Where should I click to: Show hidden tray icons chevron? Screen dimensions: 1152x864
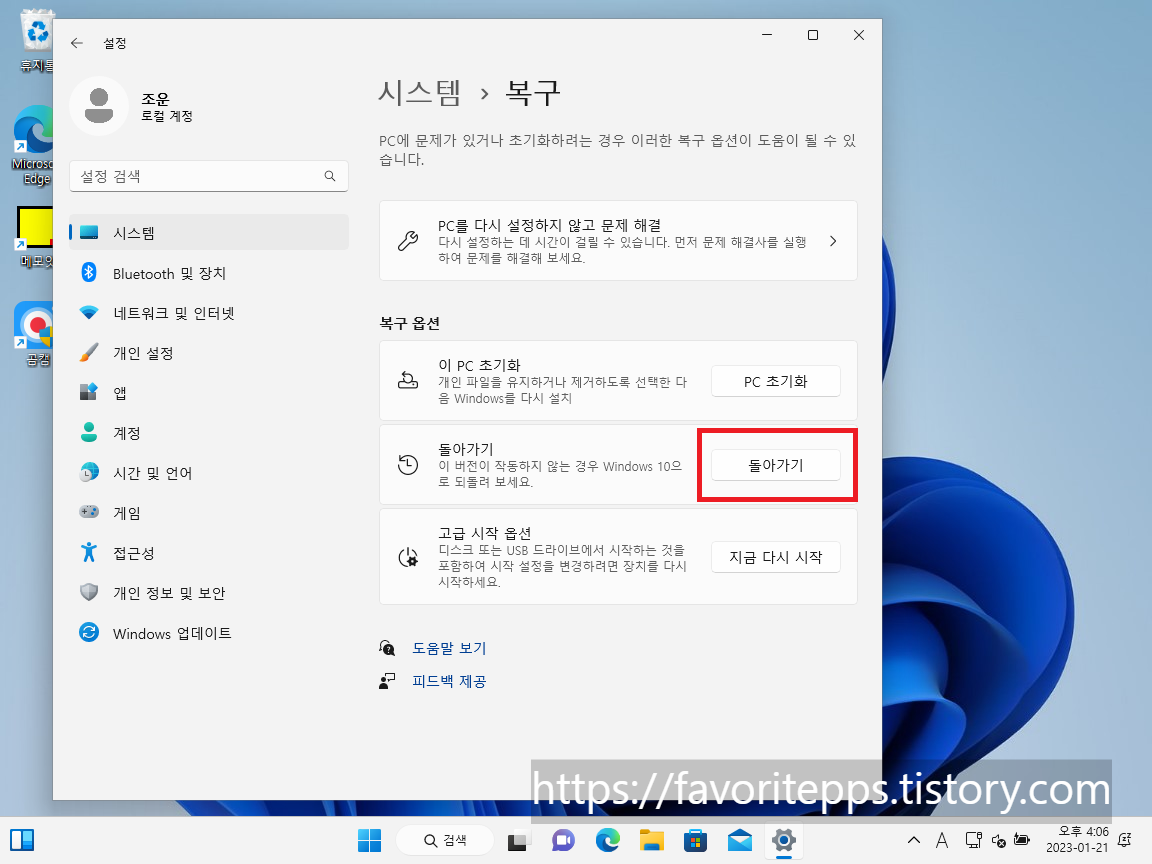(913, 840)
